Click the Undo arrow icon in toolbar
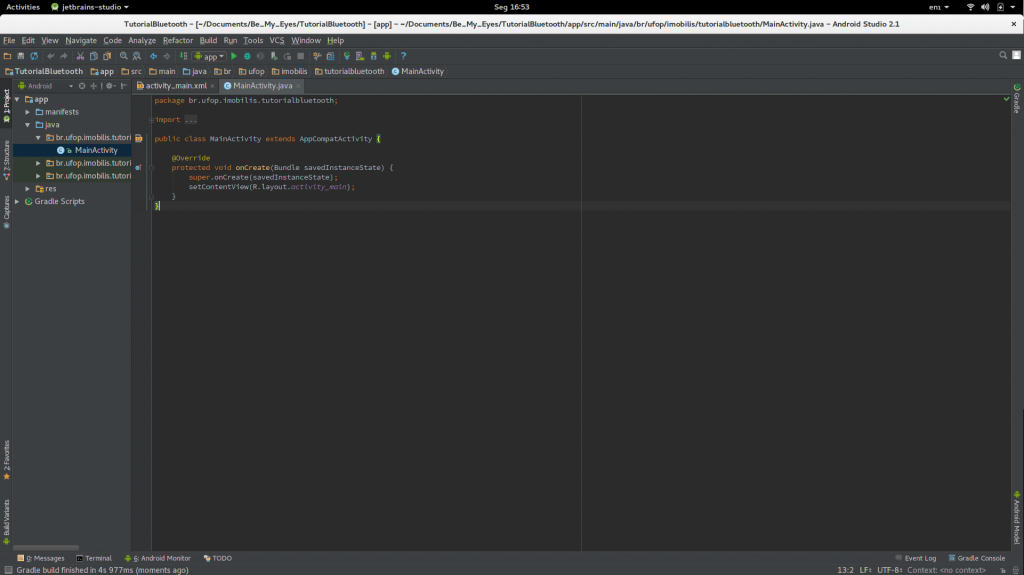Image resolution: width=1024 pixels, height=575 pixels. [50, 56]
